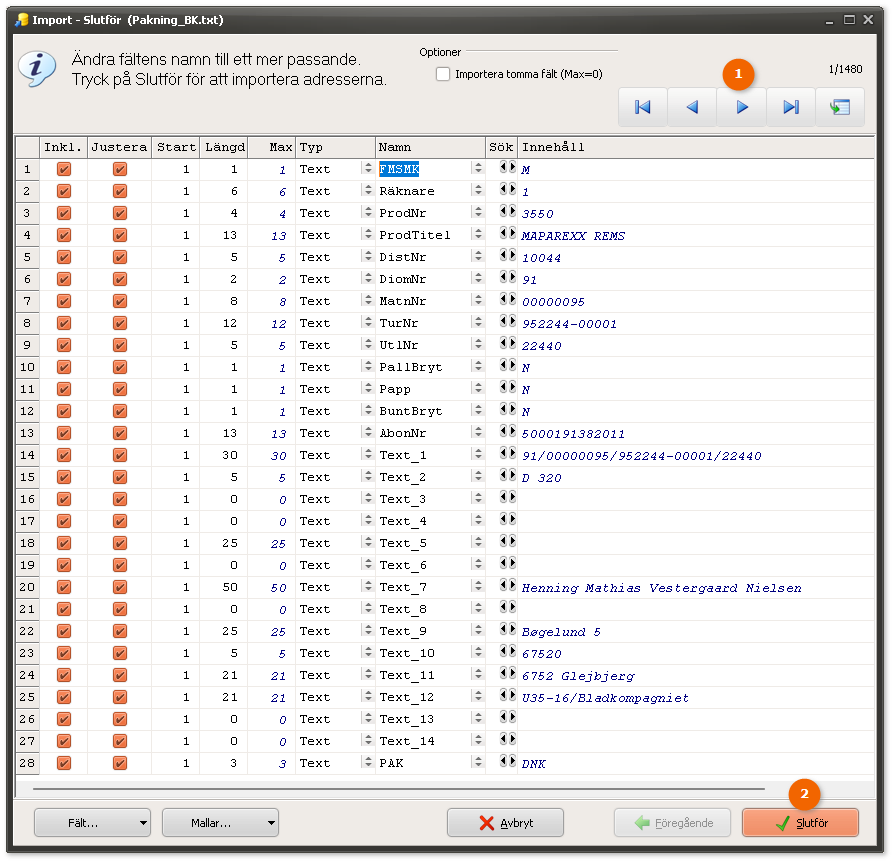This screenshot has width=894, height=863.
Task: Click the content '6752 Glejbjerg'
Action: [578, 676]
